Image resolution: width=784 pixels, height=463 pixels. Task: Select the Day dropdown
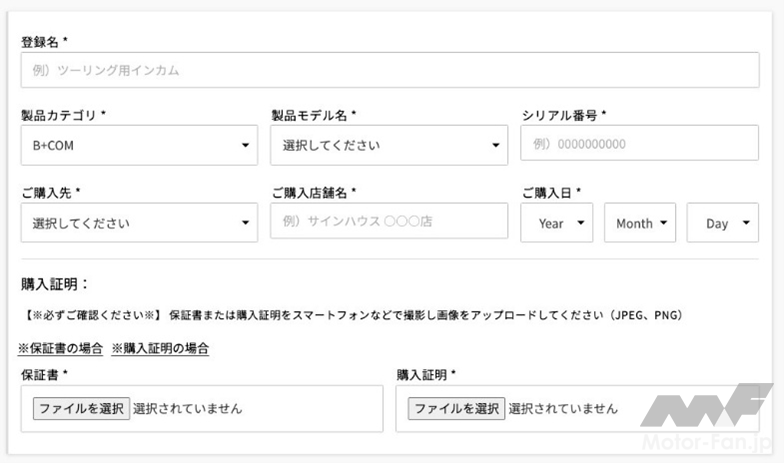pyautogui.click(x=722, y=223)
